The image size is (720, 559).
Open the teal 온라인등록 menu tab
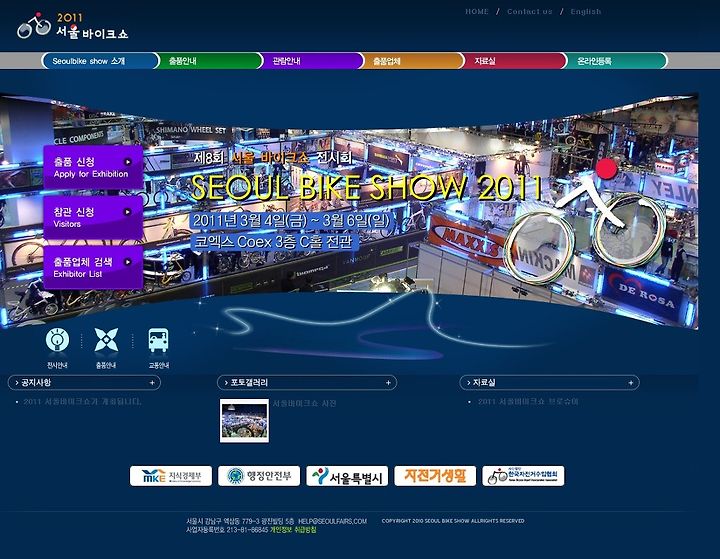pyautogui.click(x=617, y=61)
